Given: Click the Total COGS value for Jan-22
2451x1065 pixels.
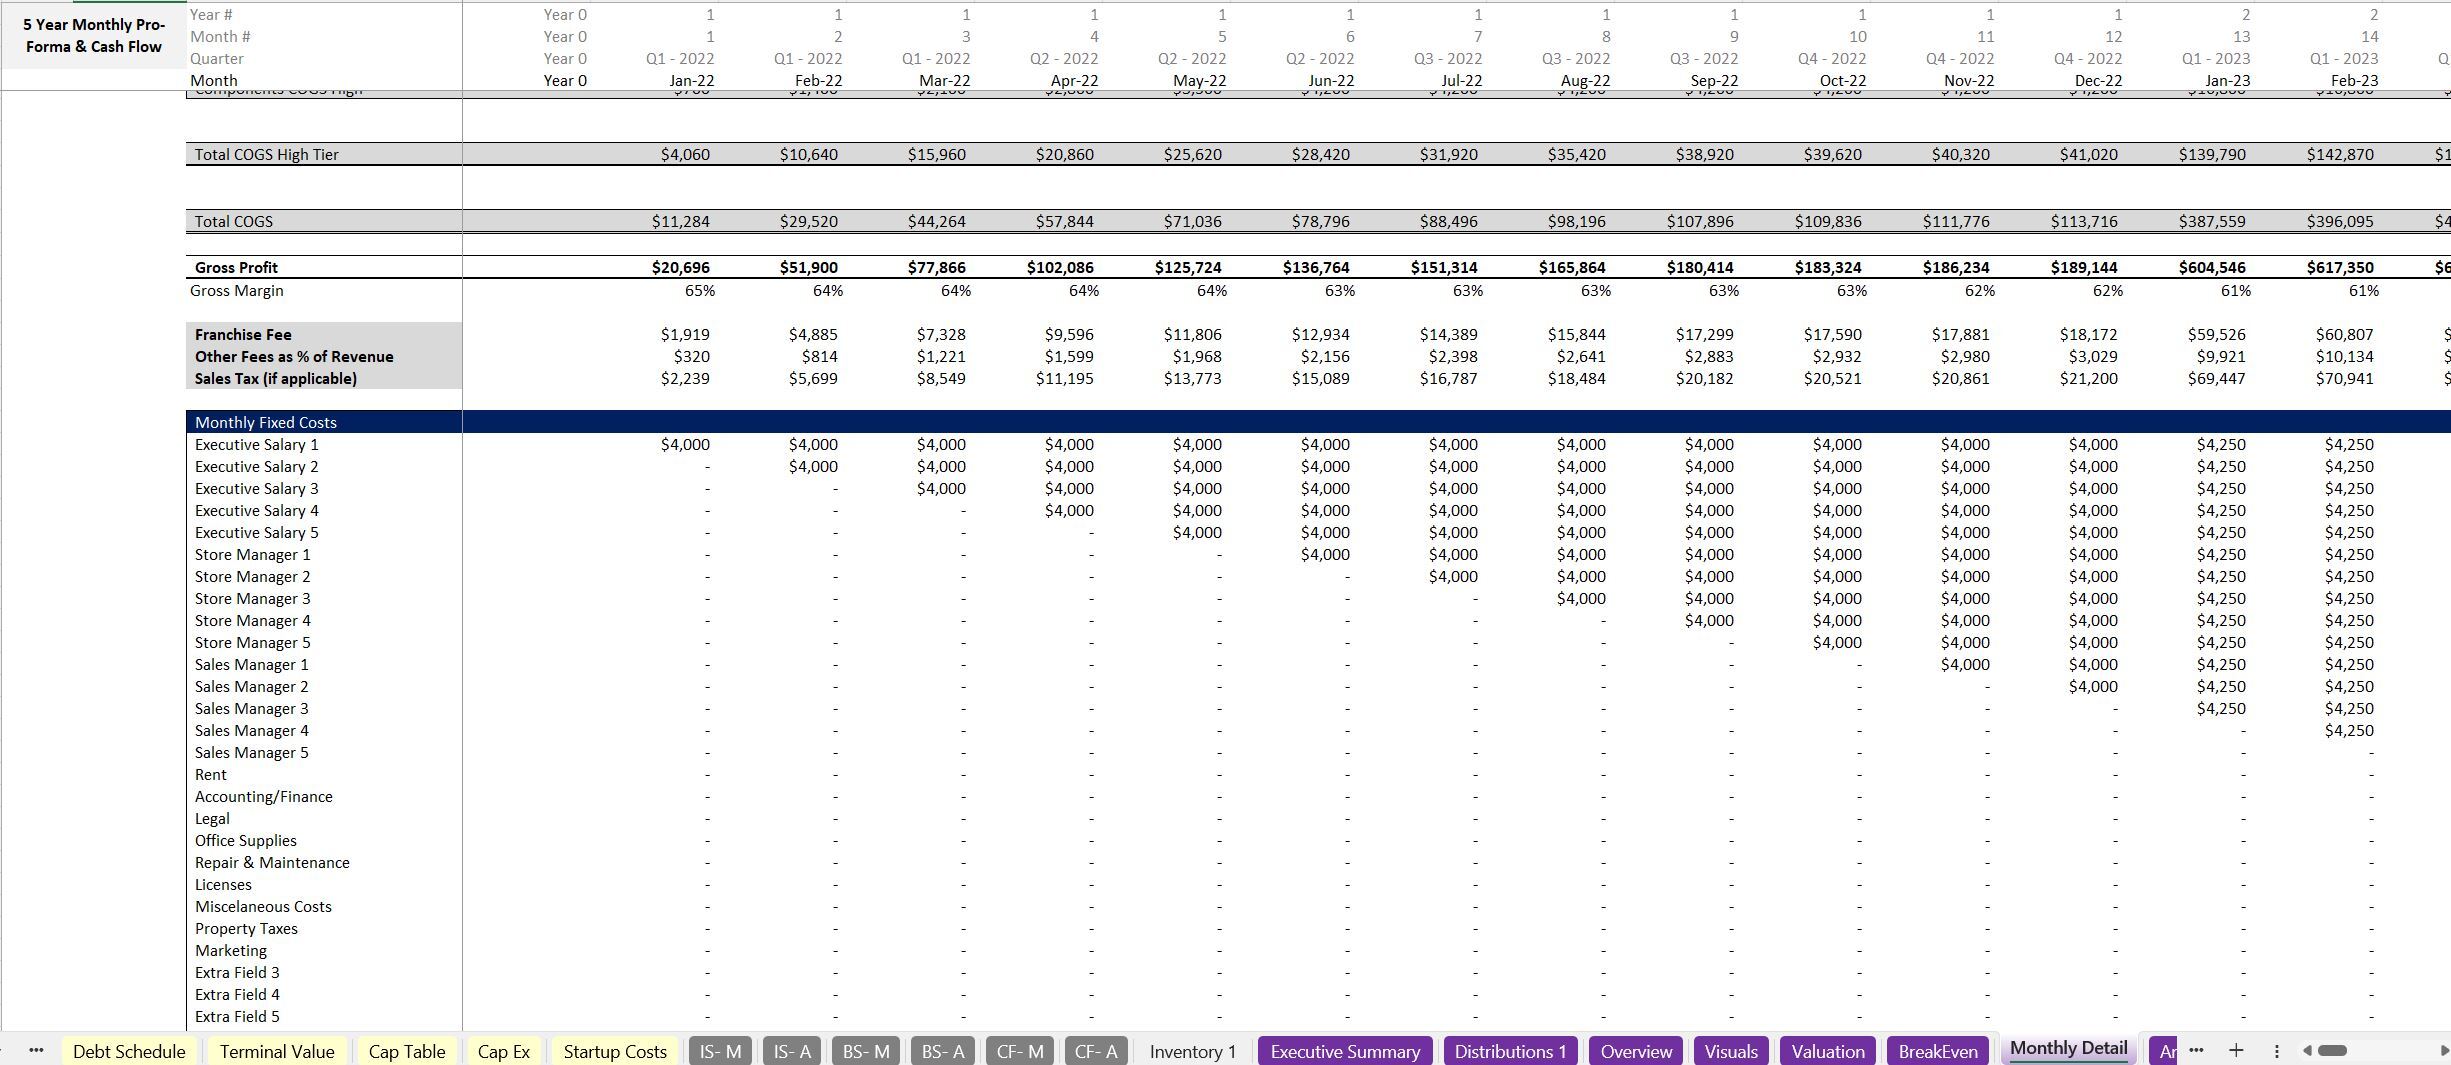Looking at the screenshot, I should (x=688, y=221).
